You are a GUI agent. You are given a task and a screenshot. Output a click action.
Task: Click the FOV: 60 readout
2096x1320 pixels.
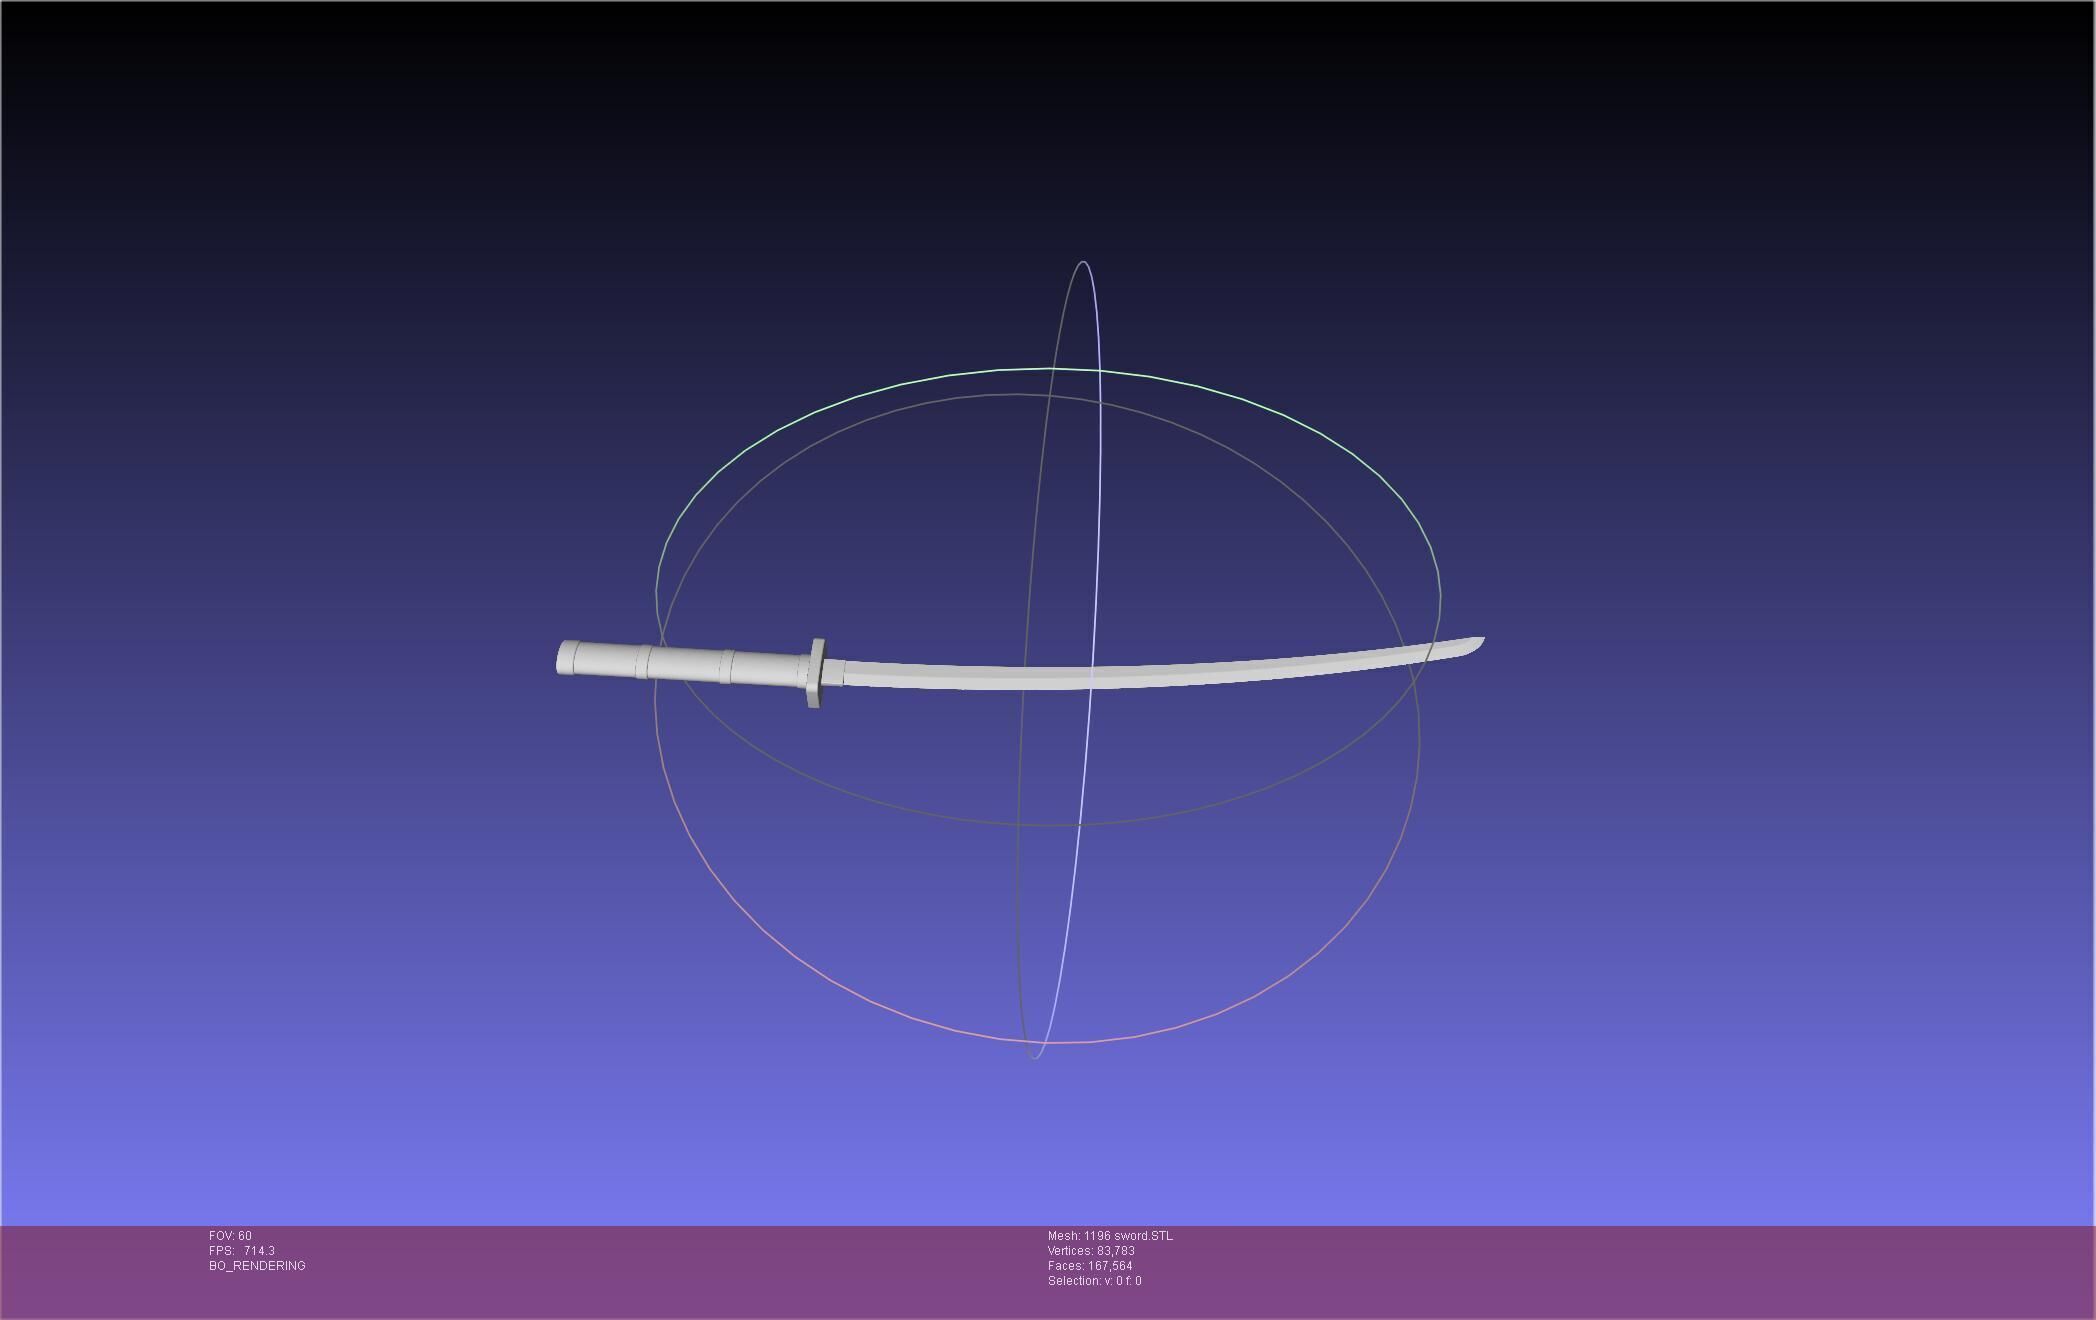(x=230, y=1236)
